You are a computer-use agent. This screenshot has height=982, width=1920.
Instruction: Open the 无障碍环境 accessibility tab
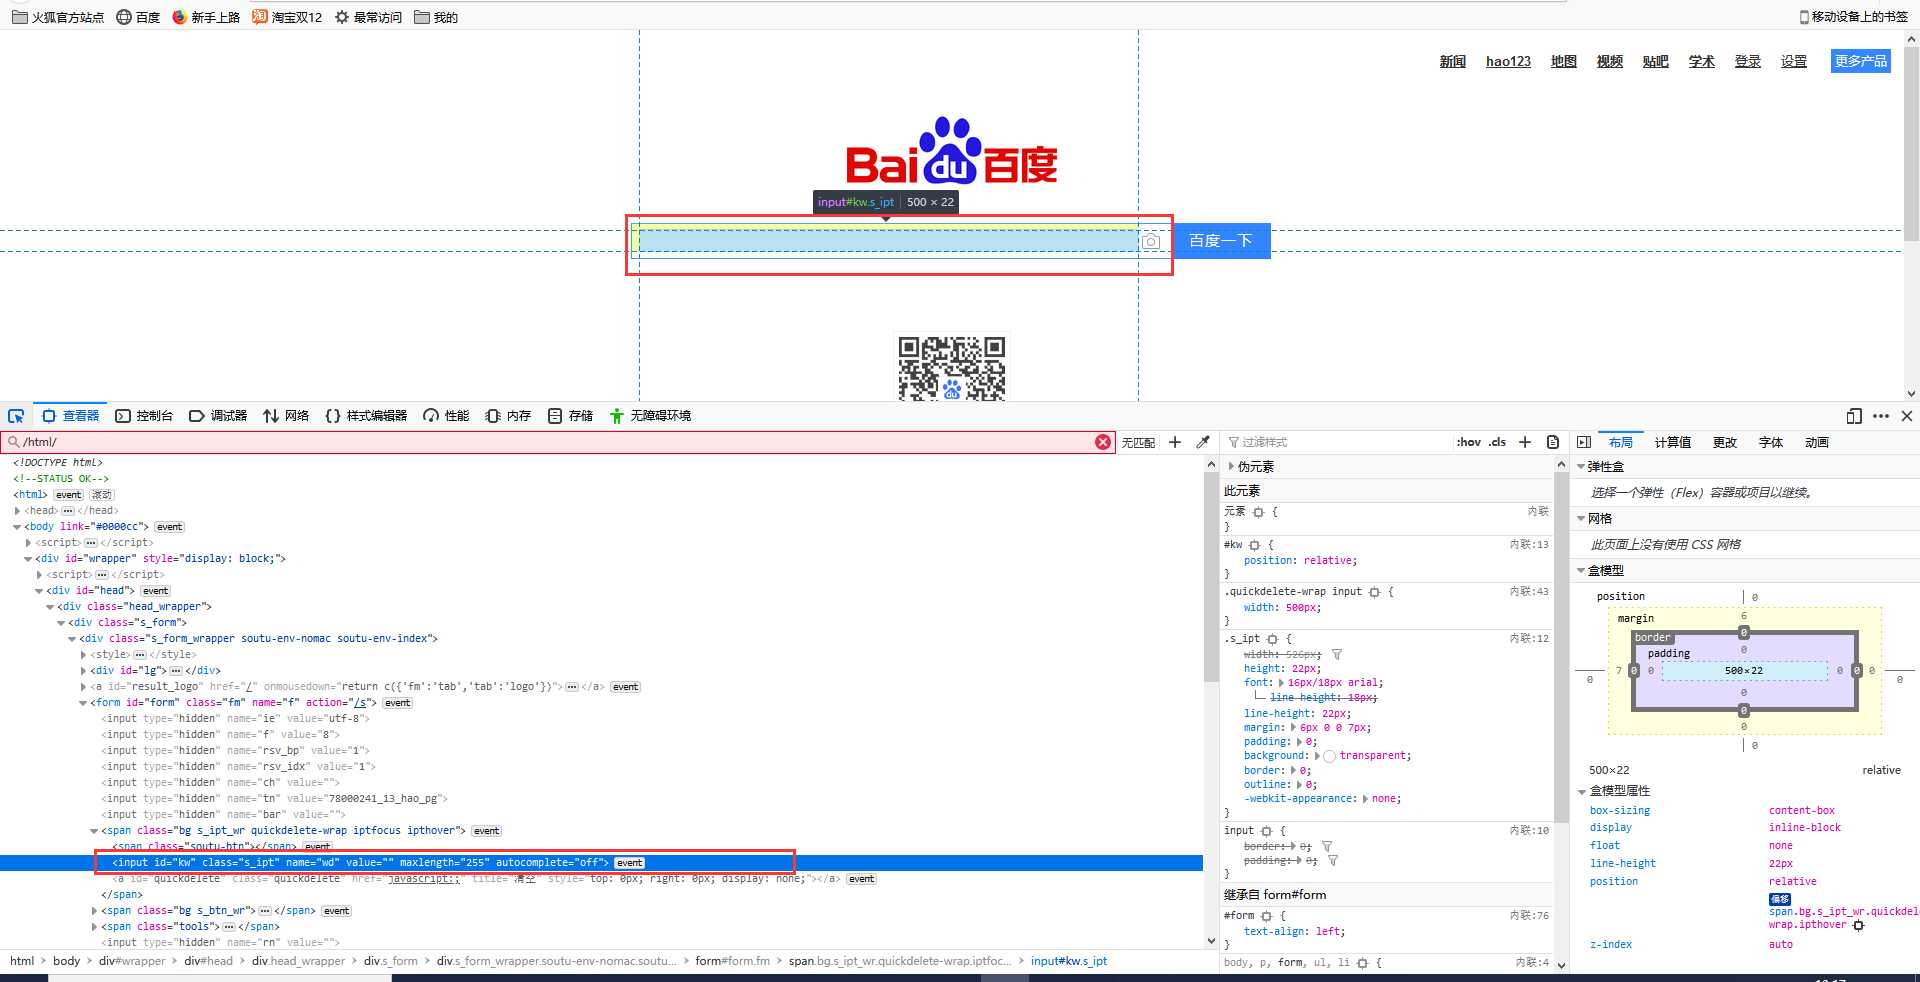point(650,416)
